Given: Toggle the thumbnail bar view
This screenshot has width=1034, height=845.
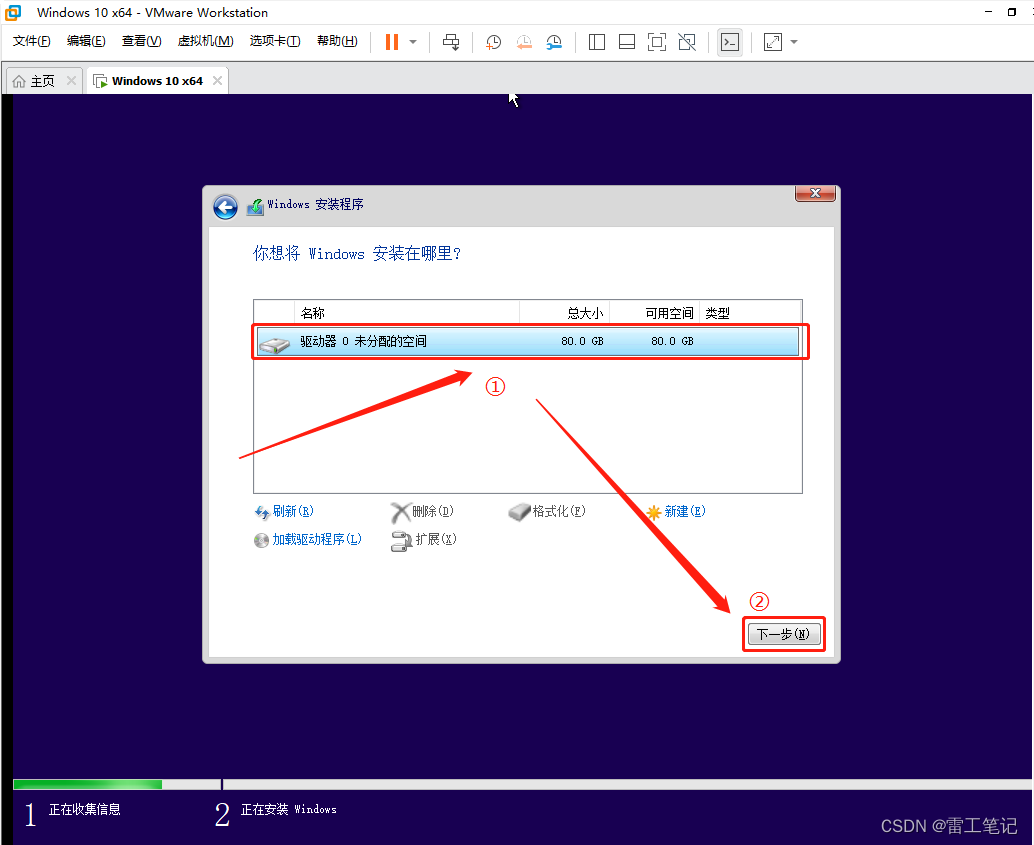Looking at the screenshot, I should pos(627,42).
